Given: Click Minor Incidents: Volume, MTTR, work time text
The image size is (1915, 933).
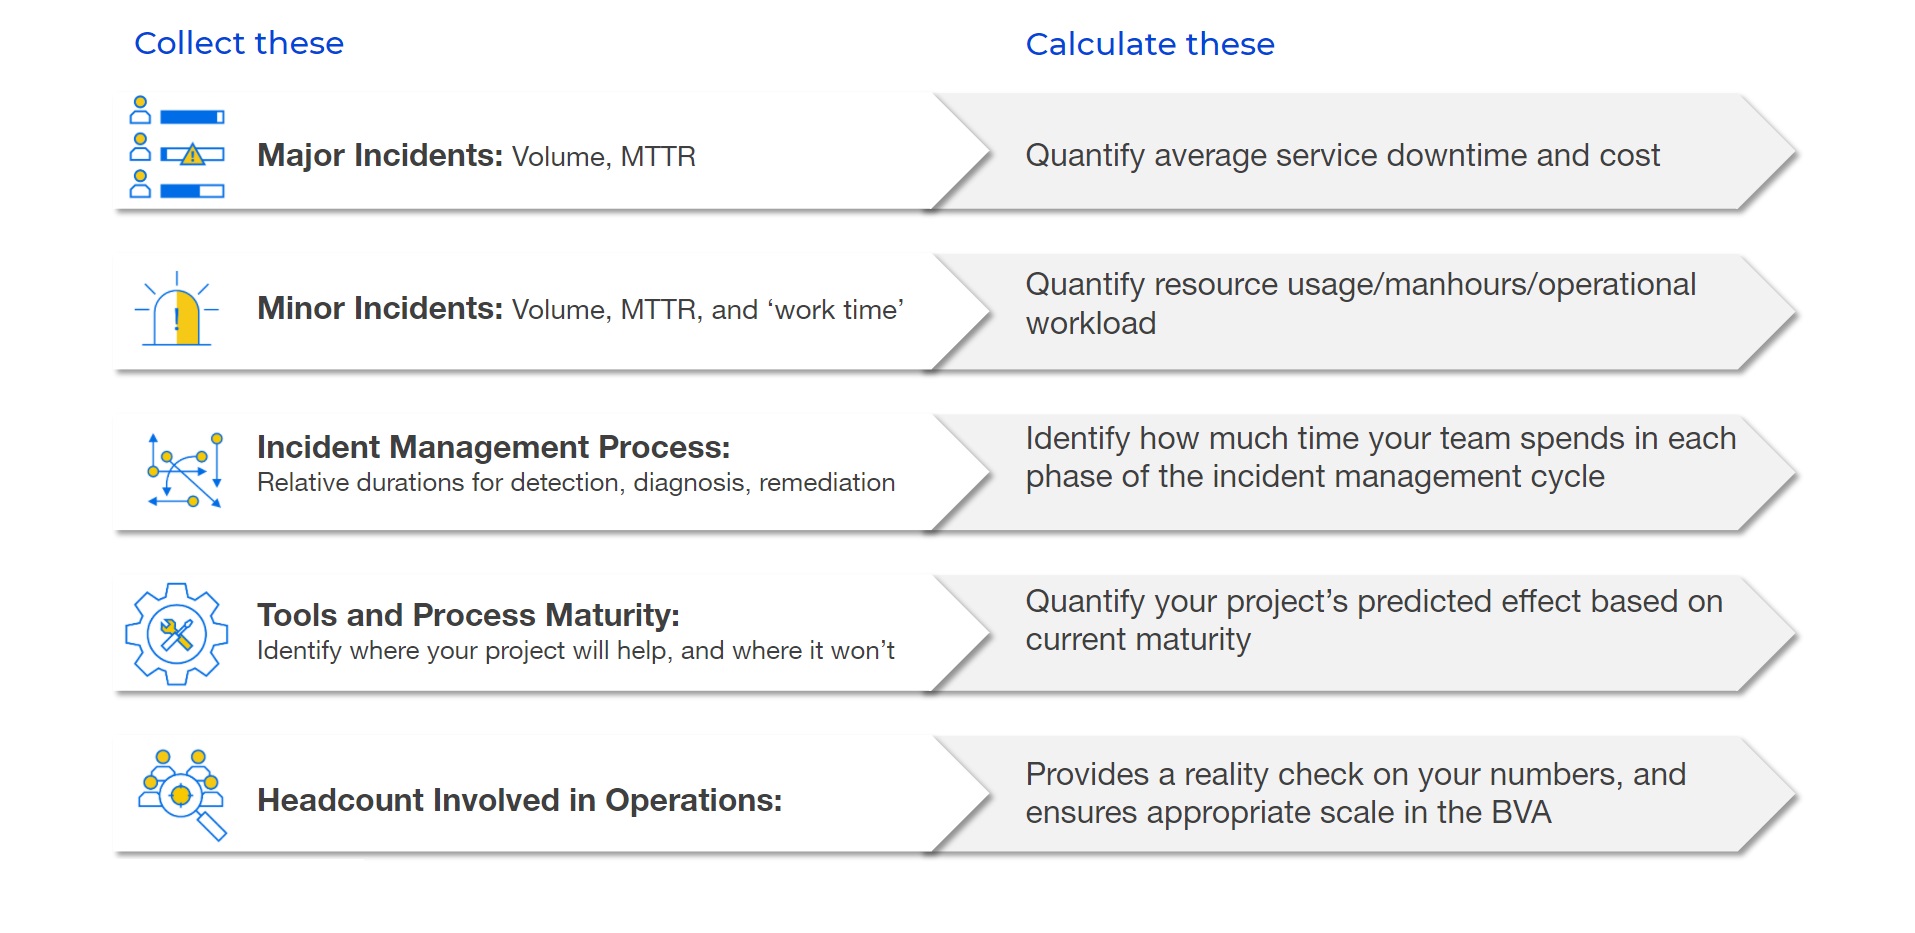Looking at the screenshot, I should 580,308.
